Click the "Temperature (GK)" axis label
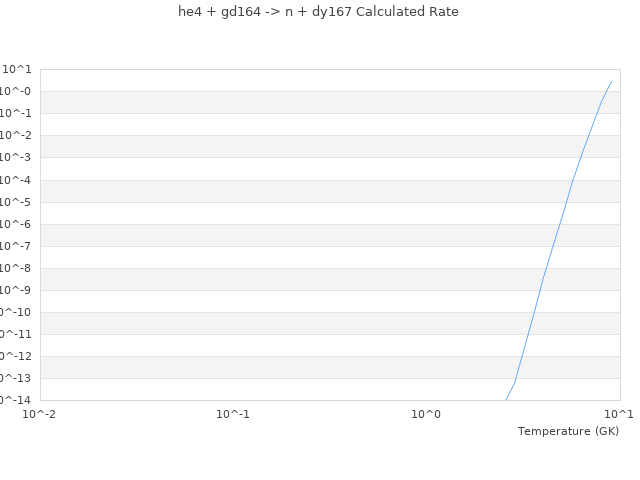Image resolution: width=640 pixels, height=480 pixels. pos(568,431)
